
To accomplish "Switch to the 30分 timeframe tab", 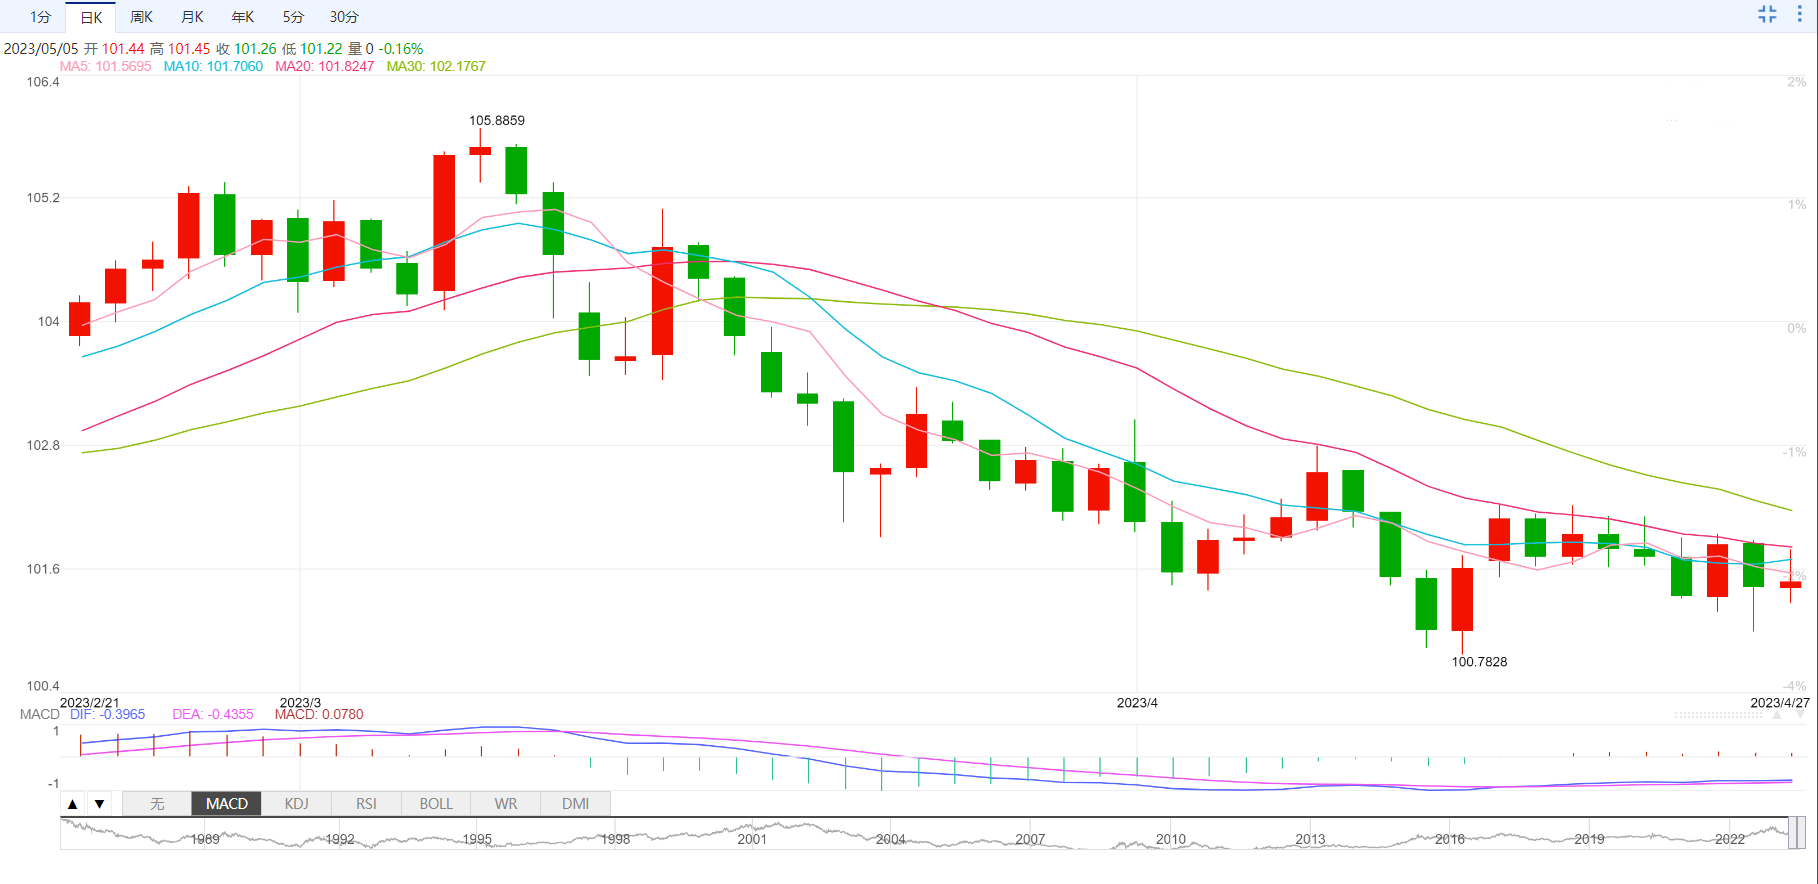I will (344, 17).
